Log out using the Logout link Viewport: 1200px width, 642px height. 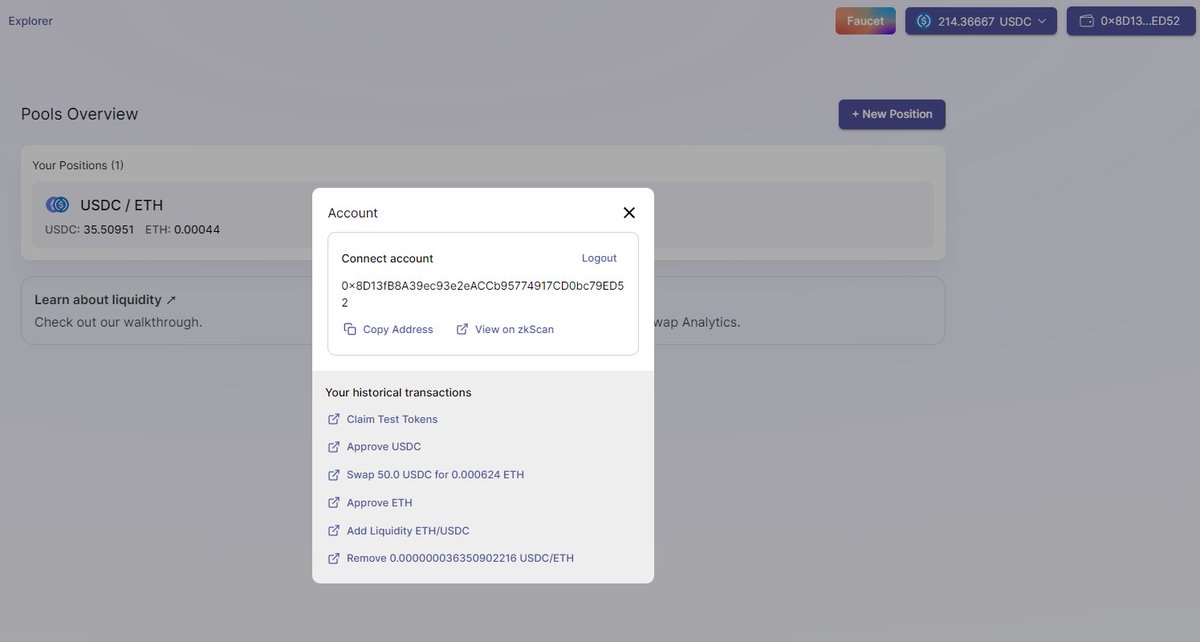coord(599,258)
